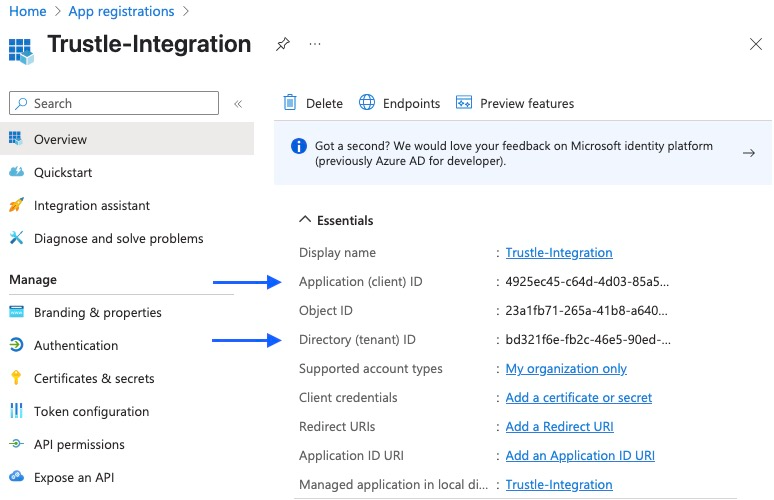The width and height of the screenshot is (774, 500).
Task: Click the Delete trash can icon
Action: [x=290, y=103]
